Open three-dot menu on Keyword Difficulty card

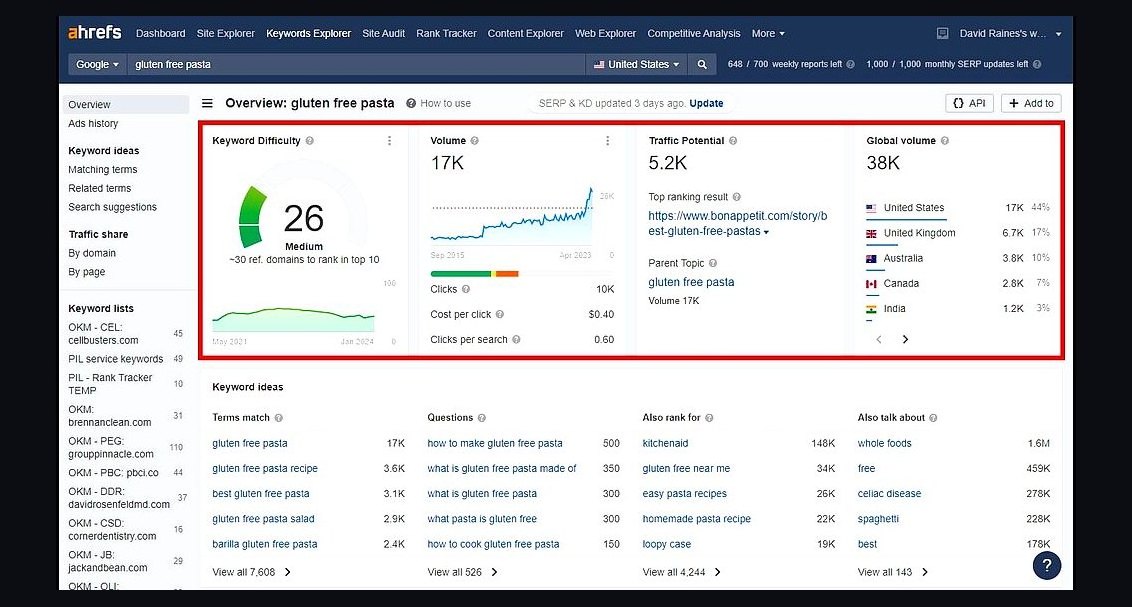coord(390,141)
